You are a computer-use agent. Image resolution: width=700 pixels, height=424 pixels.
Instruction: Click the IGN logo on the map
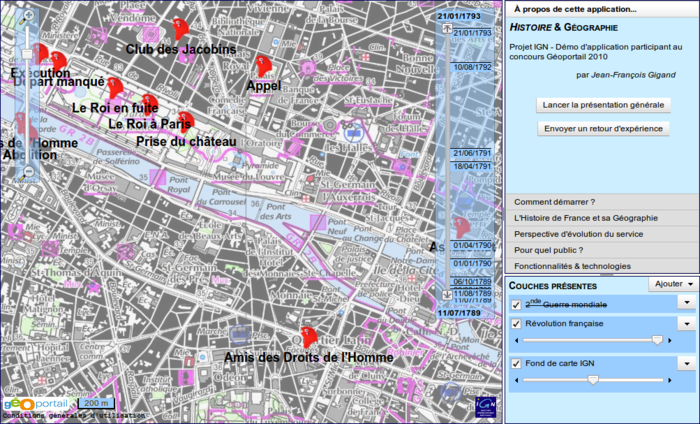485,404
